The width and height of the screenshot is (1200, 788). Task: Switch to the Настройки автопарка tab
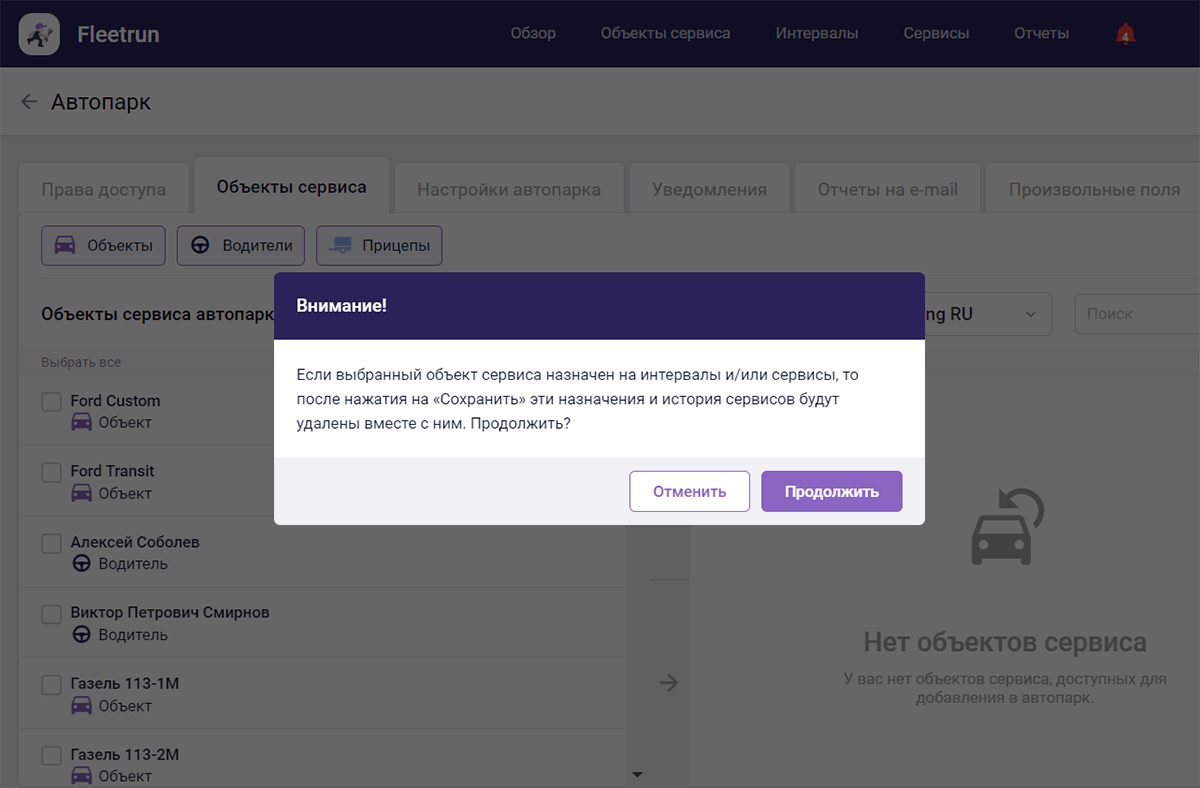click(508, 189)
